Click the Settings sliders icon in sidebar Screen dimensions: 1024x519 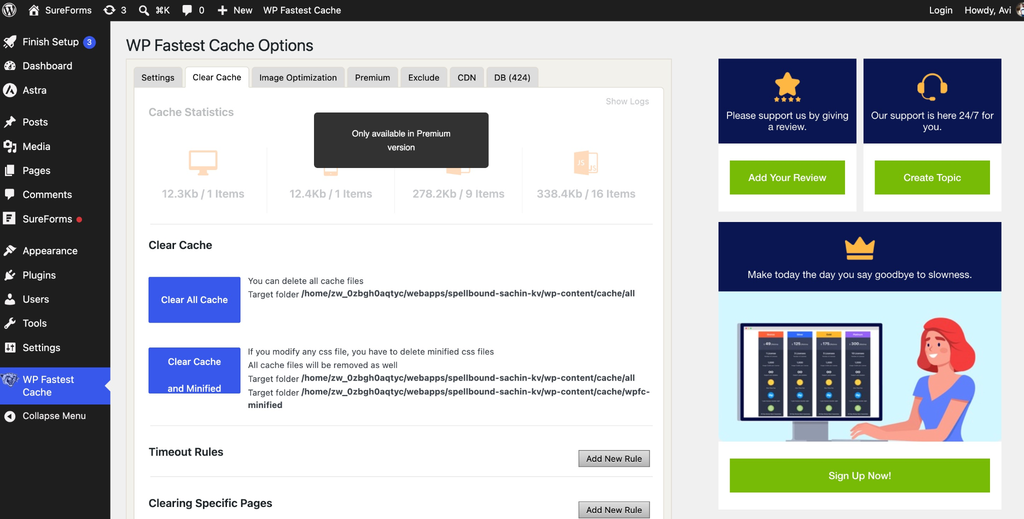(x=10, y=347)
